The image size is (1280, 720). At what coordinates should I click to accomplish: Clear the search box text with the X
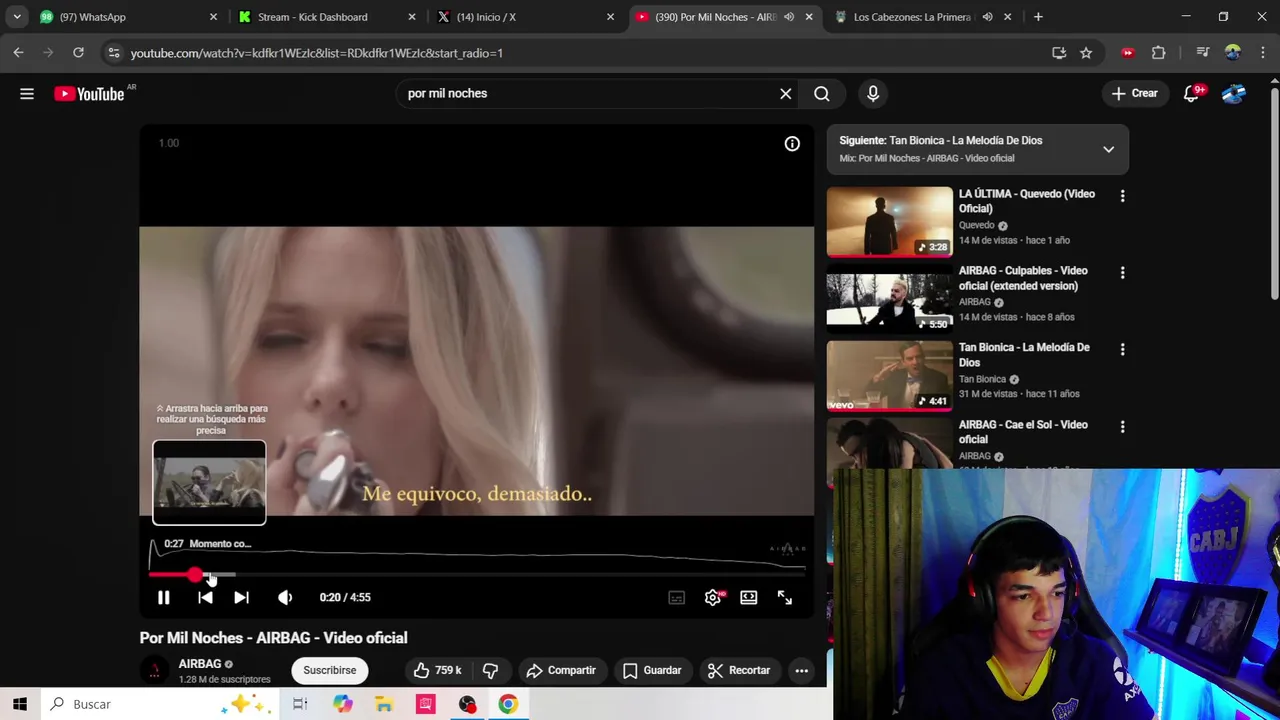(x=786, y=94)
